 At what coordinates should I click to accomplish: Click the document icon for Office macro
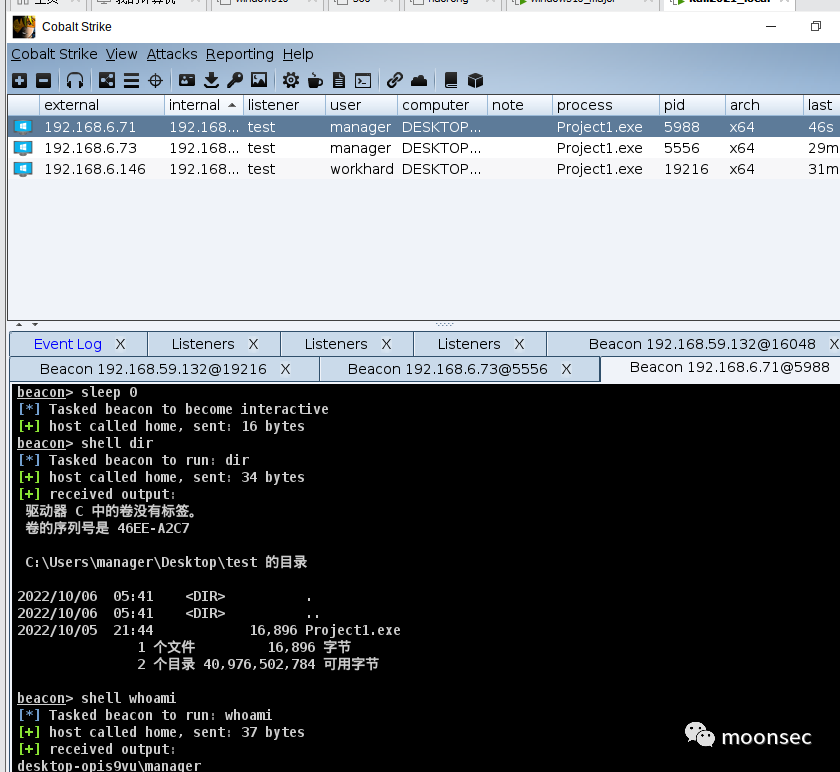coord(339,80)
